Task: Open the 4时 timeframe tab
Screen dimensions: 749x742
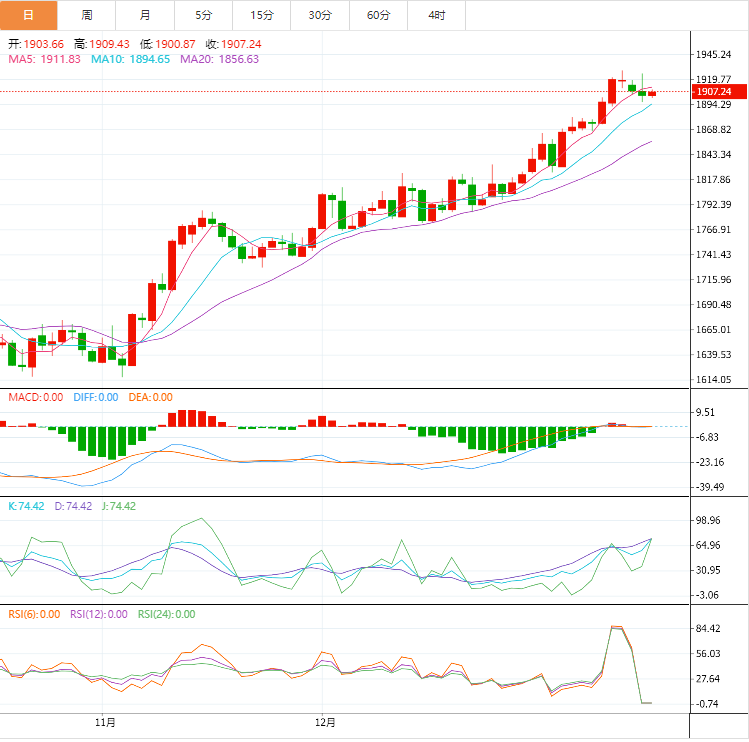Action: coord(437,15)
